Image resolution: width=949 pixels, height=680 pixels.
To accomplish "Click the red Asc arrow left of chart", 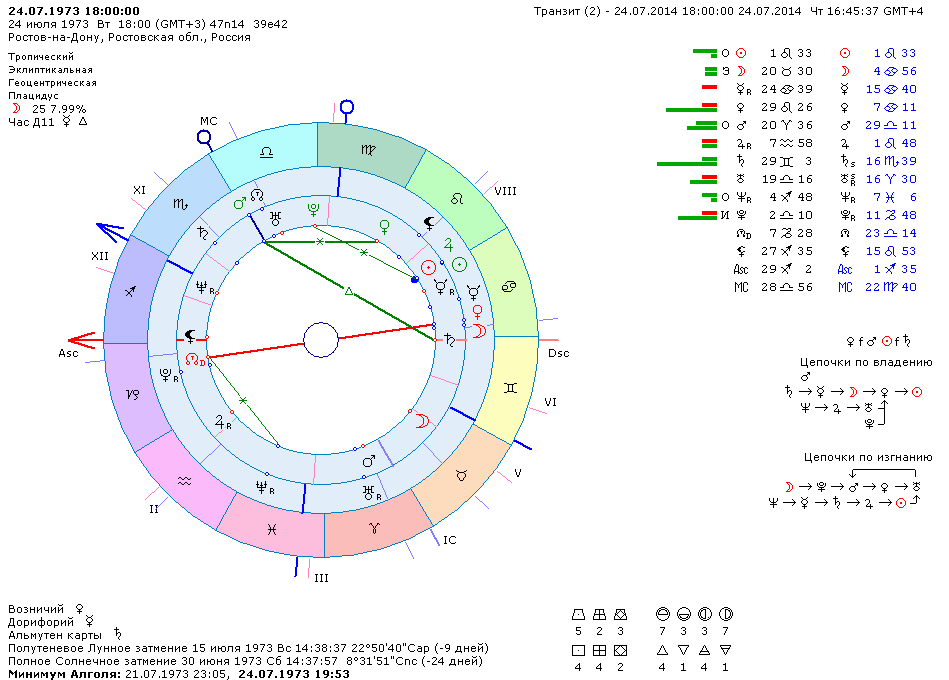I will [82, 340].
